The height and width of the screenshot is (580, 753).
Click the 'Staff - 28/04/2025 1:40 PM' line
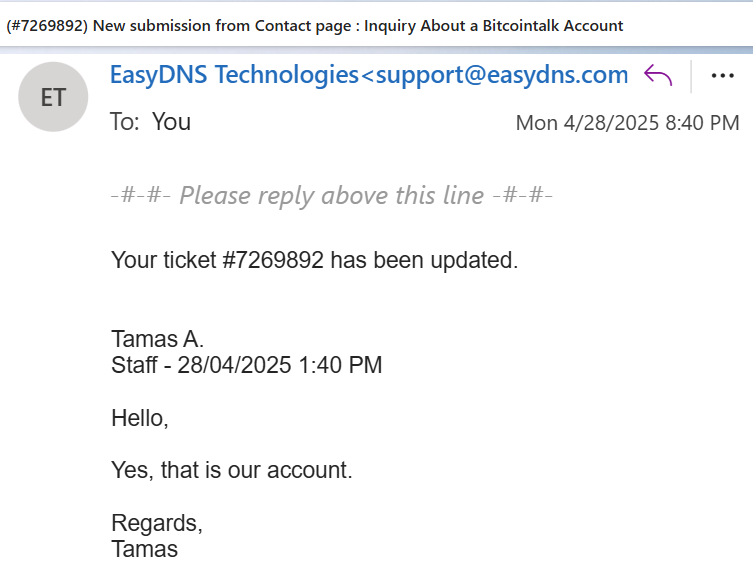(246, 365)
